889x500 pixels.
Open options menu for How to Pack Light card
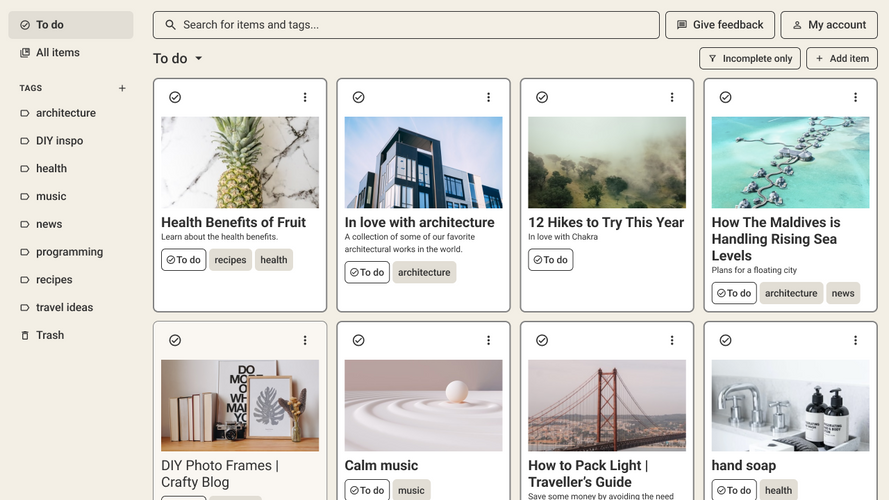tap(672, 340)
